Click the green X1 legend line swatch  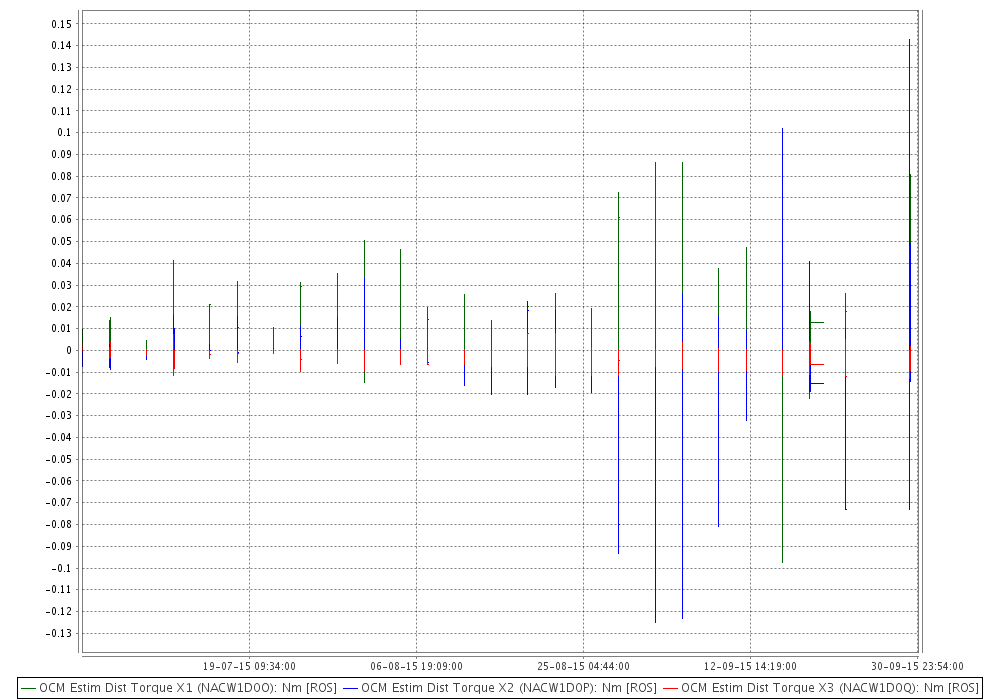click(x=29, y=689)
